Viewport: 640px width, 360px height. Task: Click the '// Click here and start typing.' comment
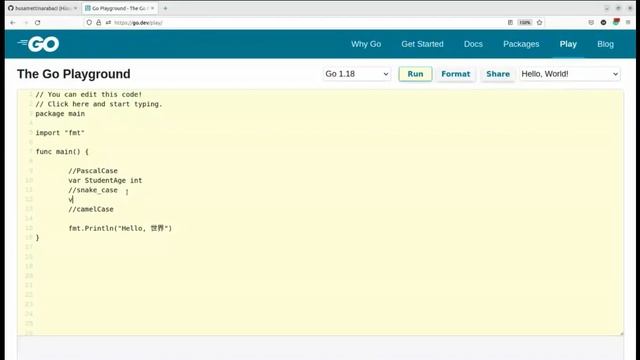[x=99, y=104]
